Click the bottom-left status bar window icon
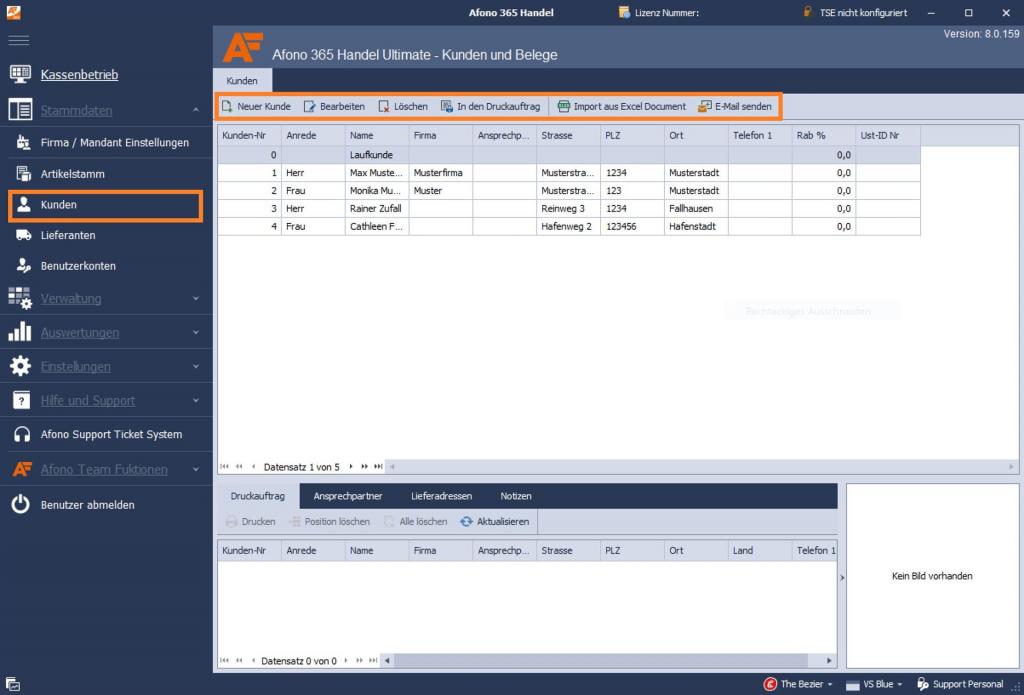1024x695 pixels. [13, 685]
